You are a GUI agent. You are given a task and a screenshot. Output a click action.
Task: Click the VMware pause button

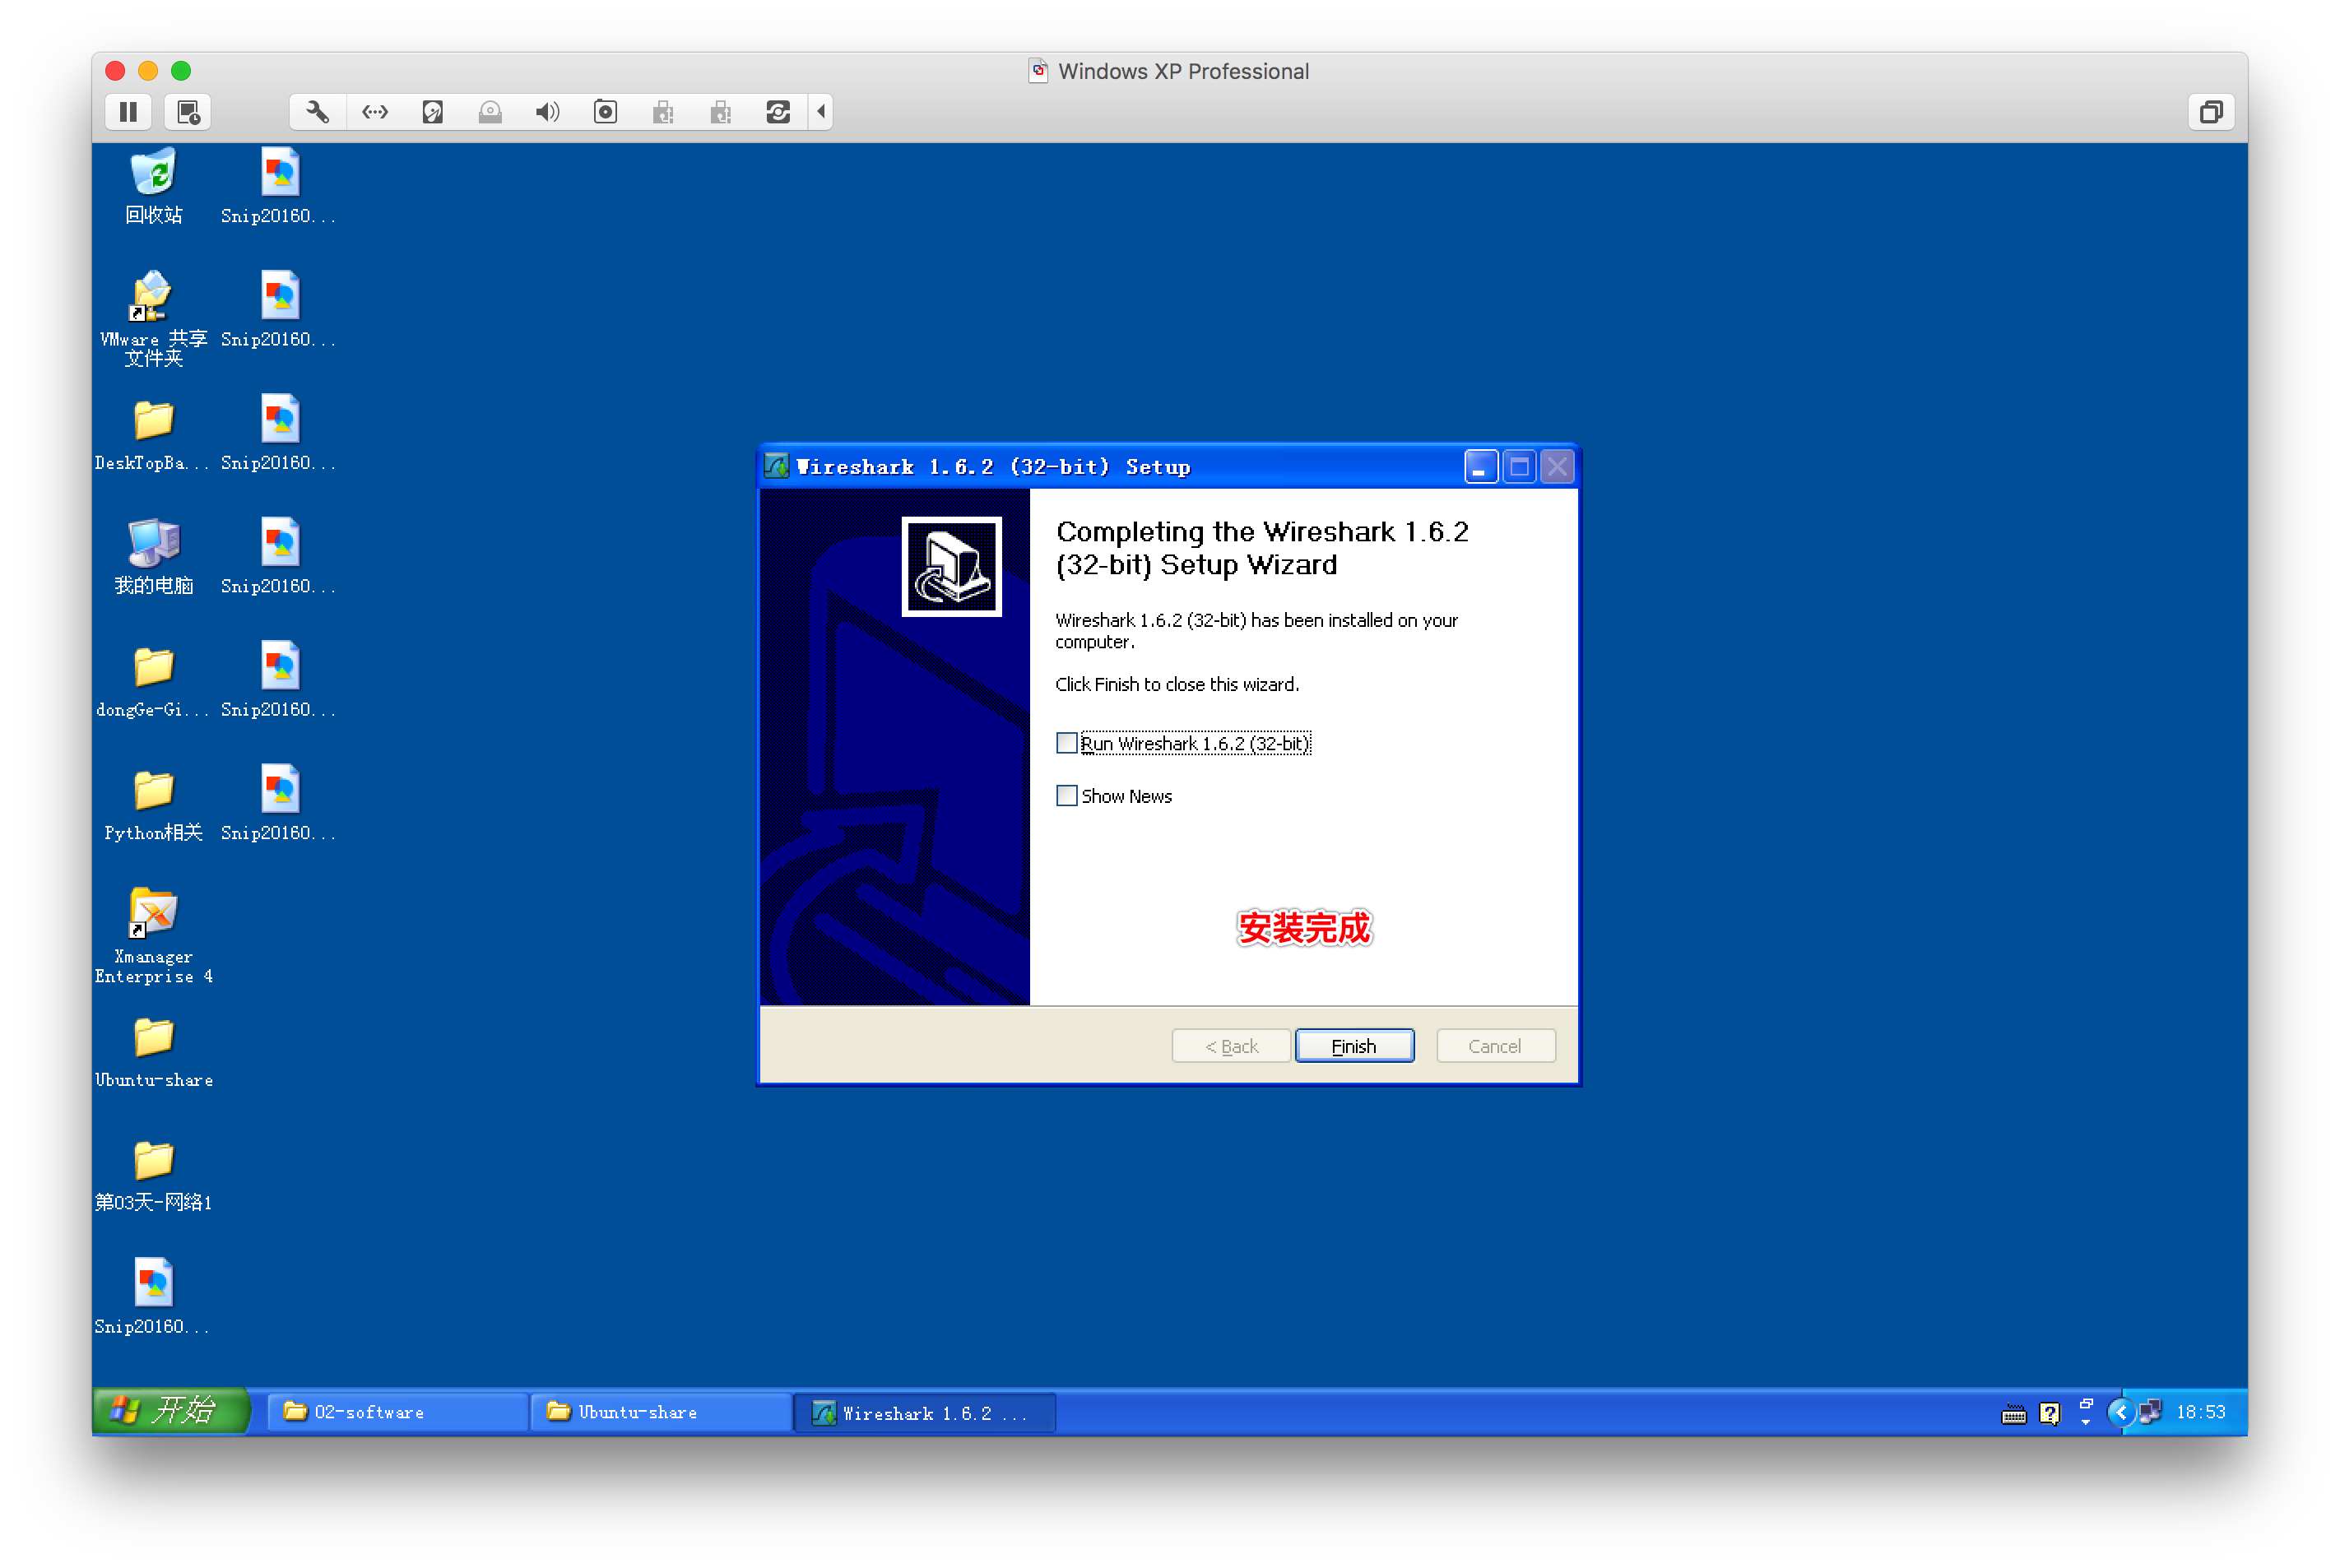point(128,112)
